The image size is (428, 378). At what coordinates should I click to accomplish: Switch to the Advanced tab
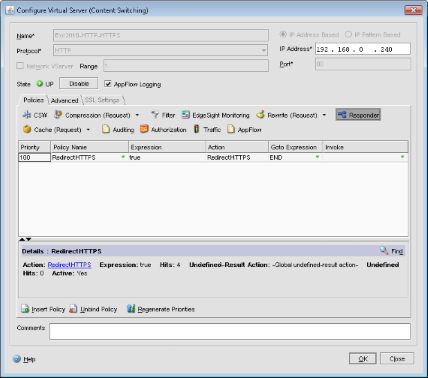coord(64,100)
